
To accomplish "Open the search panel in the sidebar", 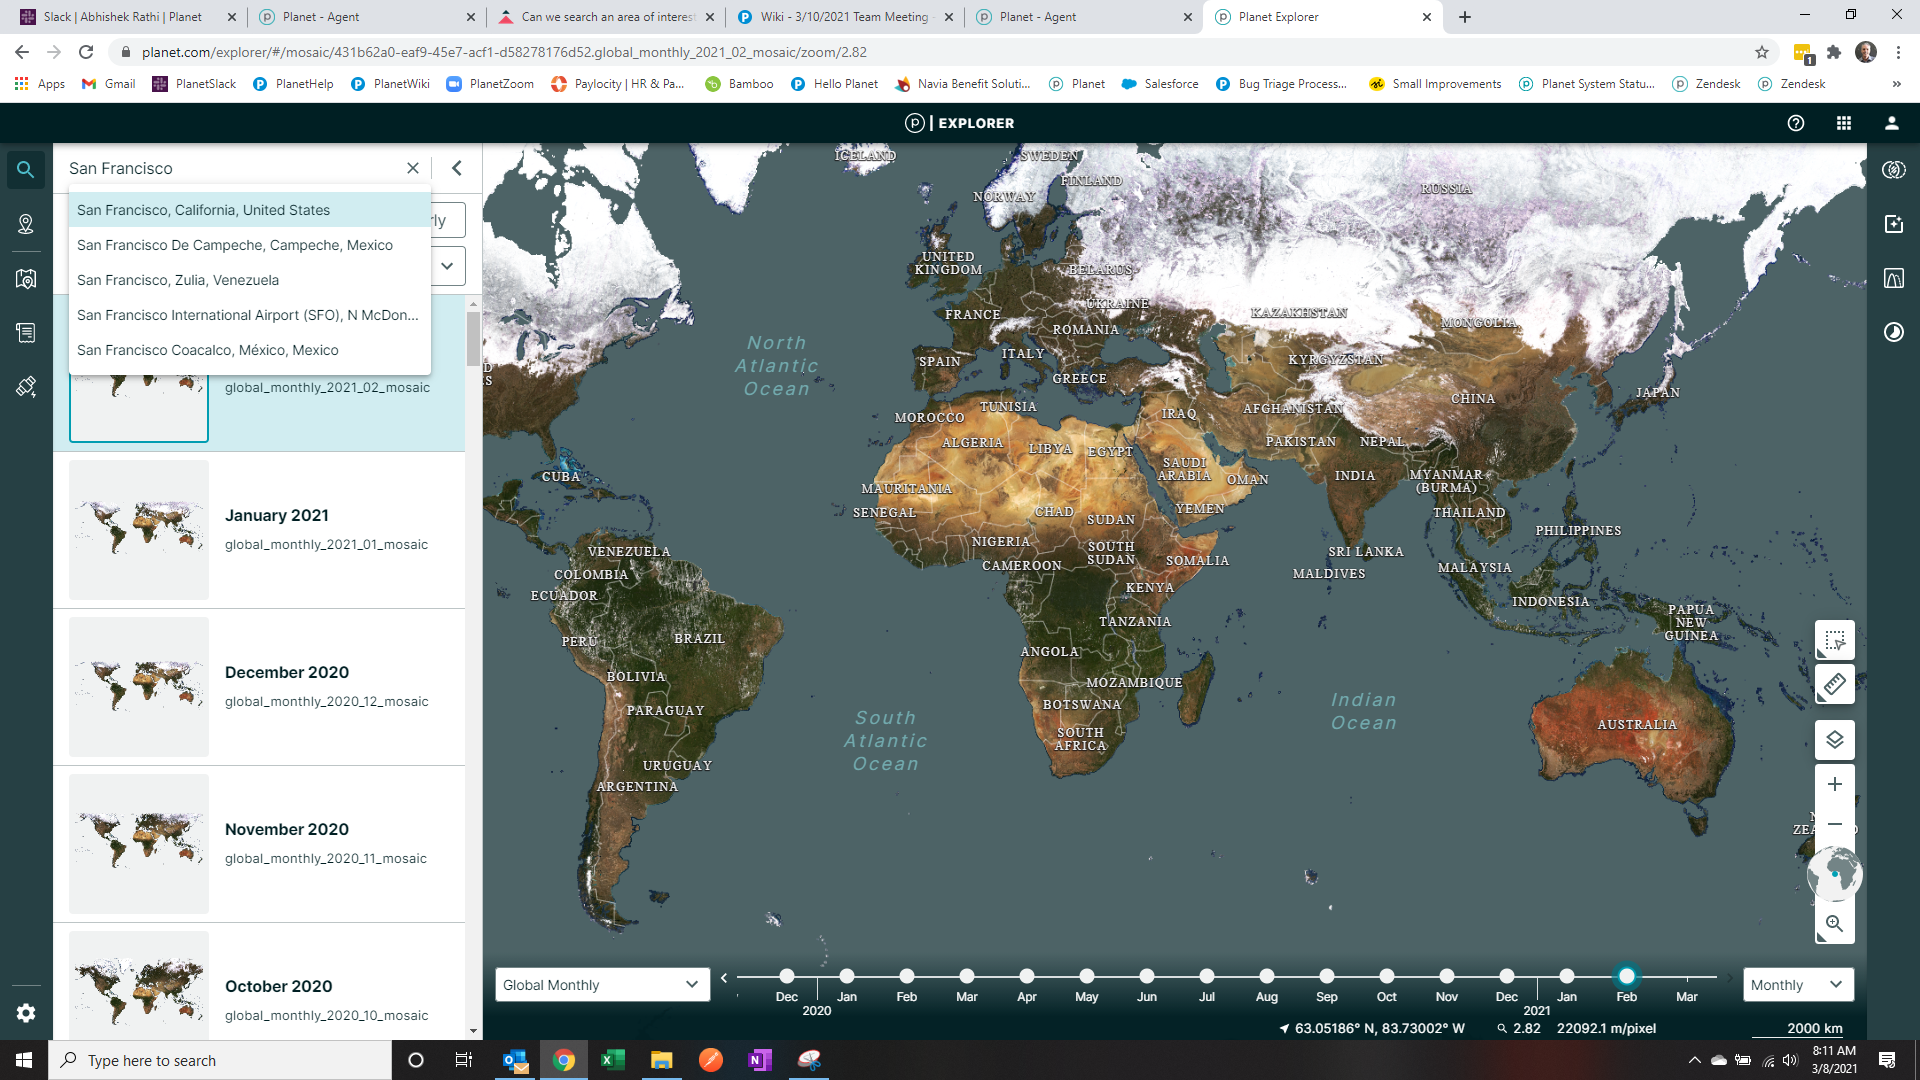I will pyautogui.click(x=25, y=169).
